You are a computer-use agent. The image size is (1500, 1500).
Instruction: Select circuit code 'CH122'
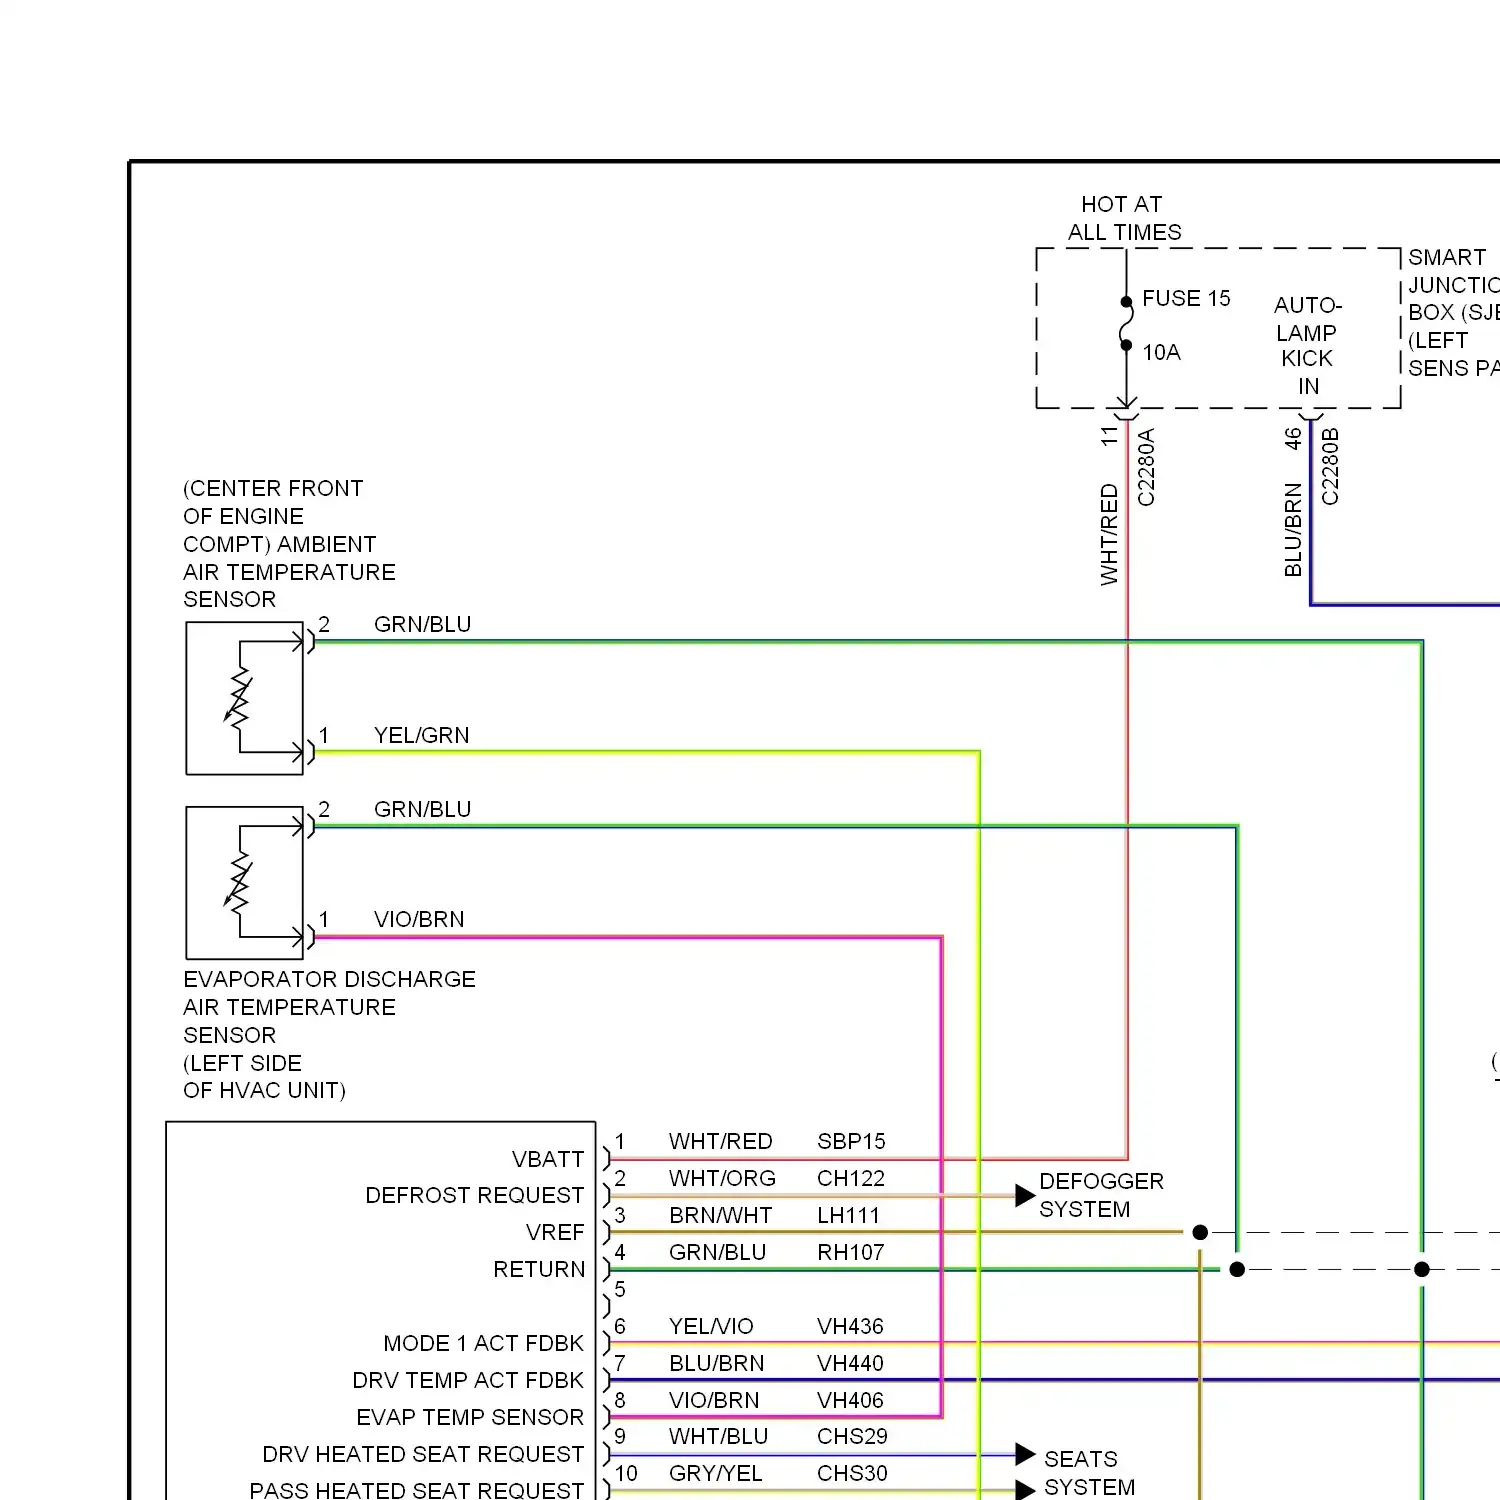850,1178
